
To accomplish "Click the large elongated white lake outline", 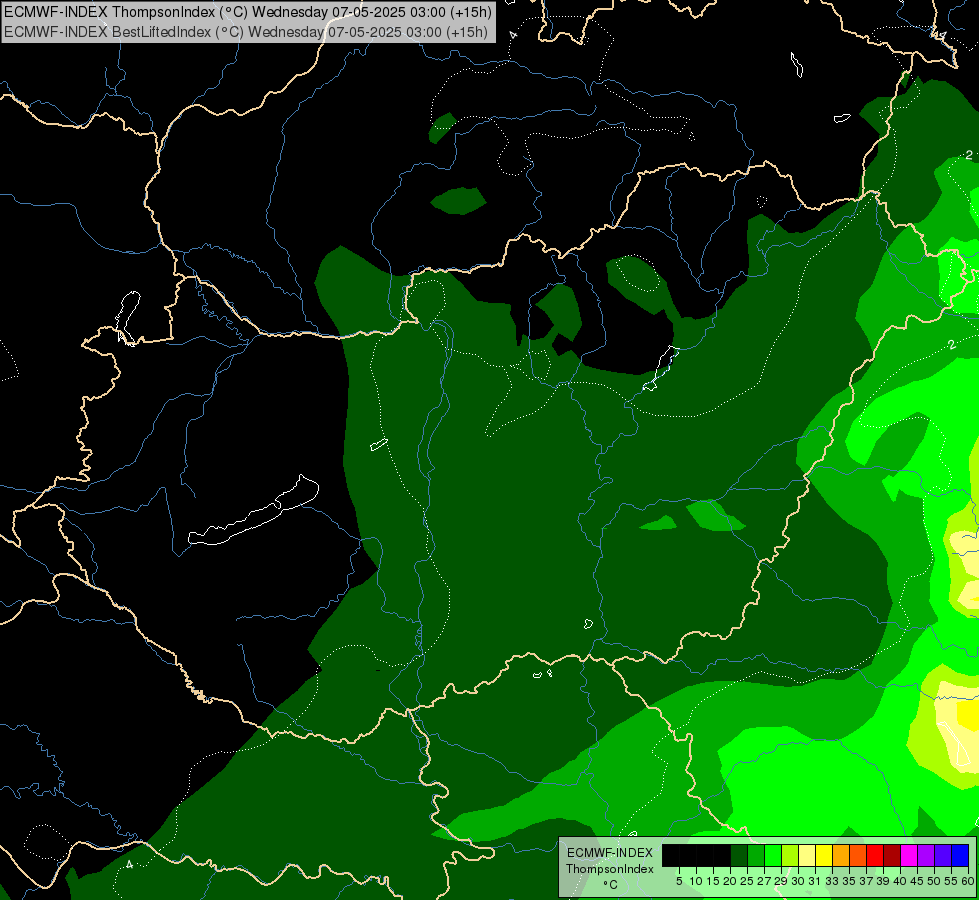I will tap(254, 510).
